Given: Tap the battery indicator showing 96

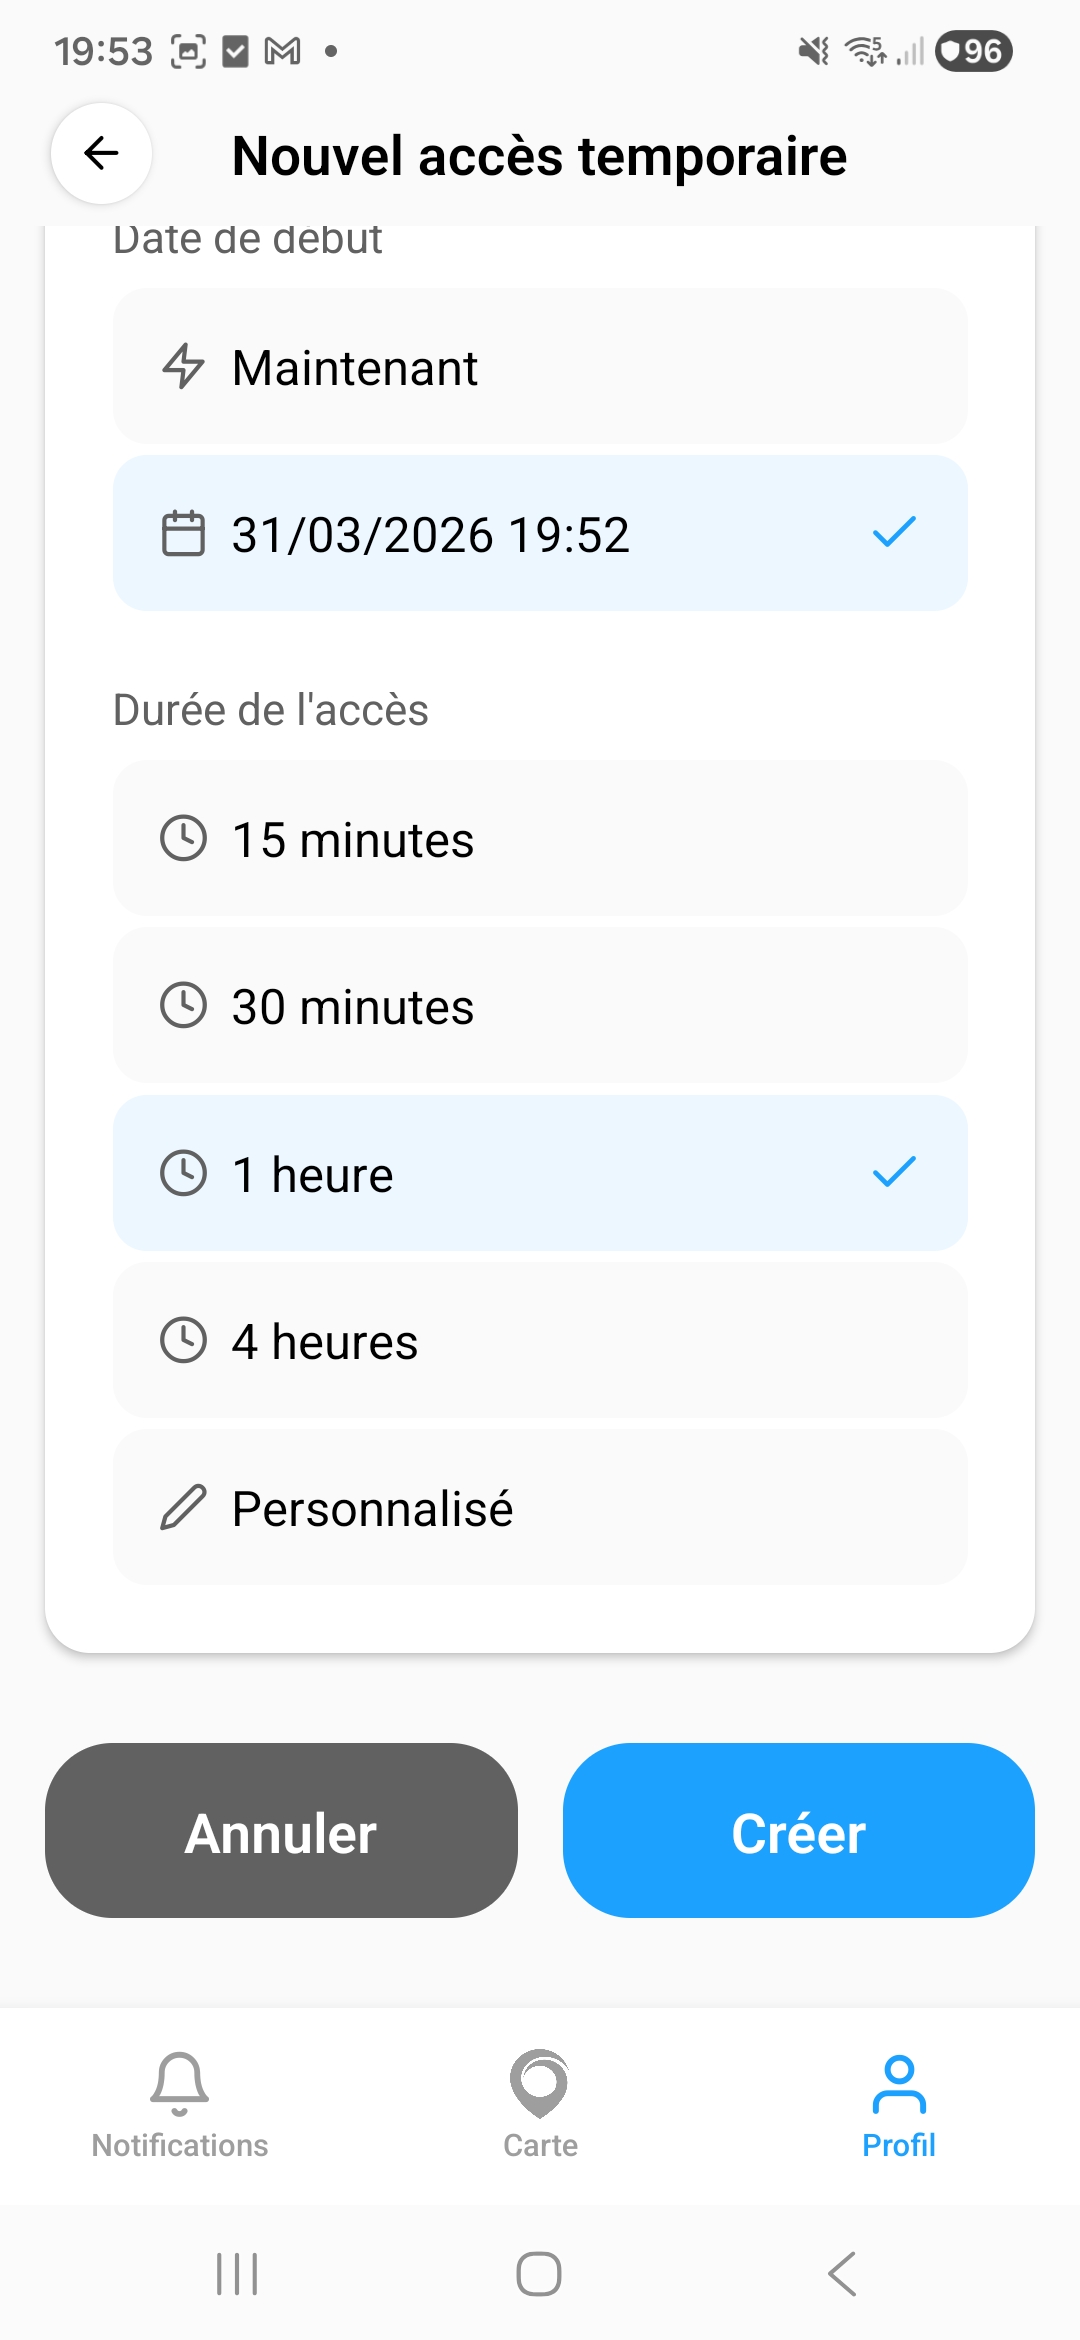Looking at the screenshot, I should pos(975,51).
